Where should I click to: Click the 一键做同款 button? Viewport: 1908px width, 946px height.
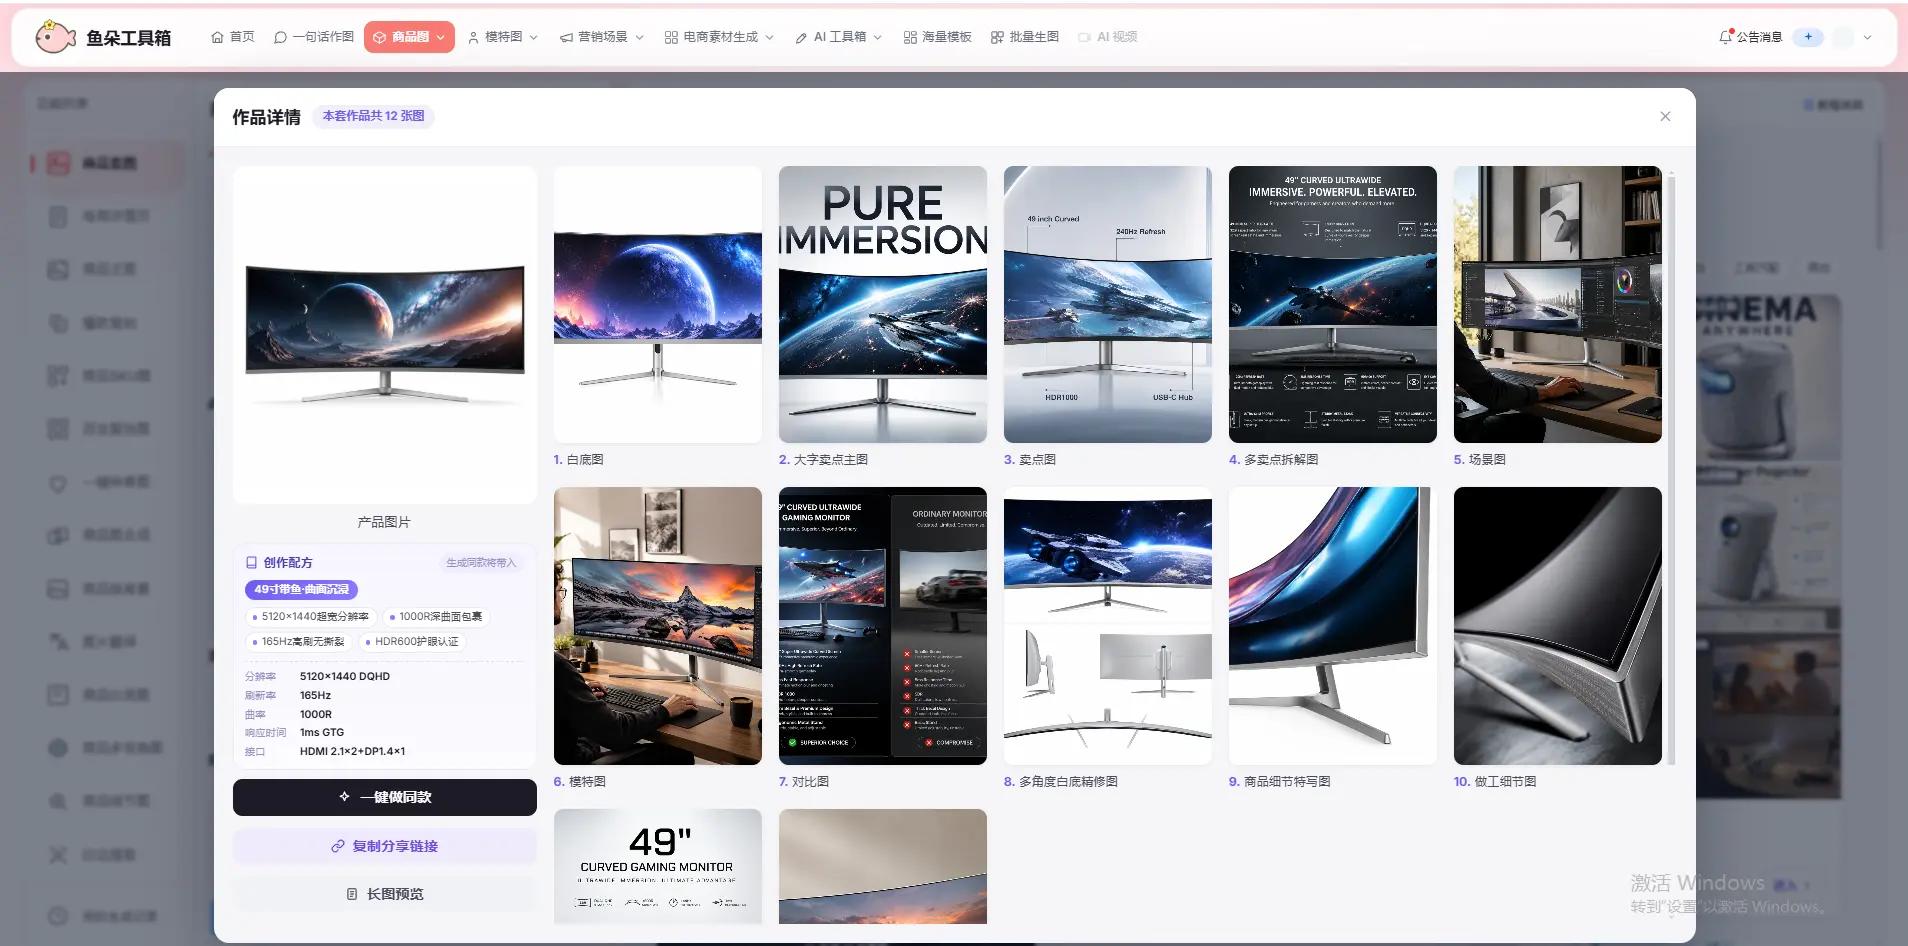[x=385, y=797]
